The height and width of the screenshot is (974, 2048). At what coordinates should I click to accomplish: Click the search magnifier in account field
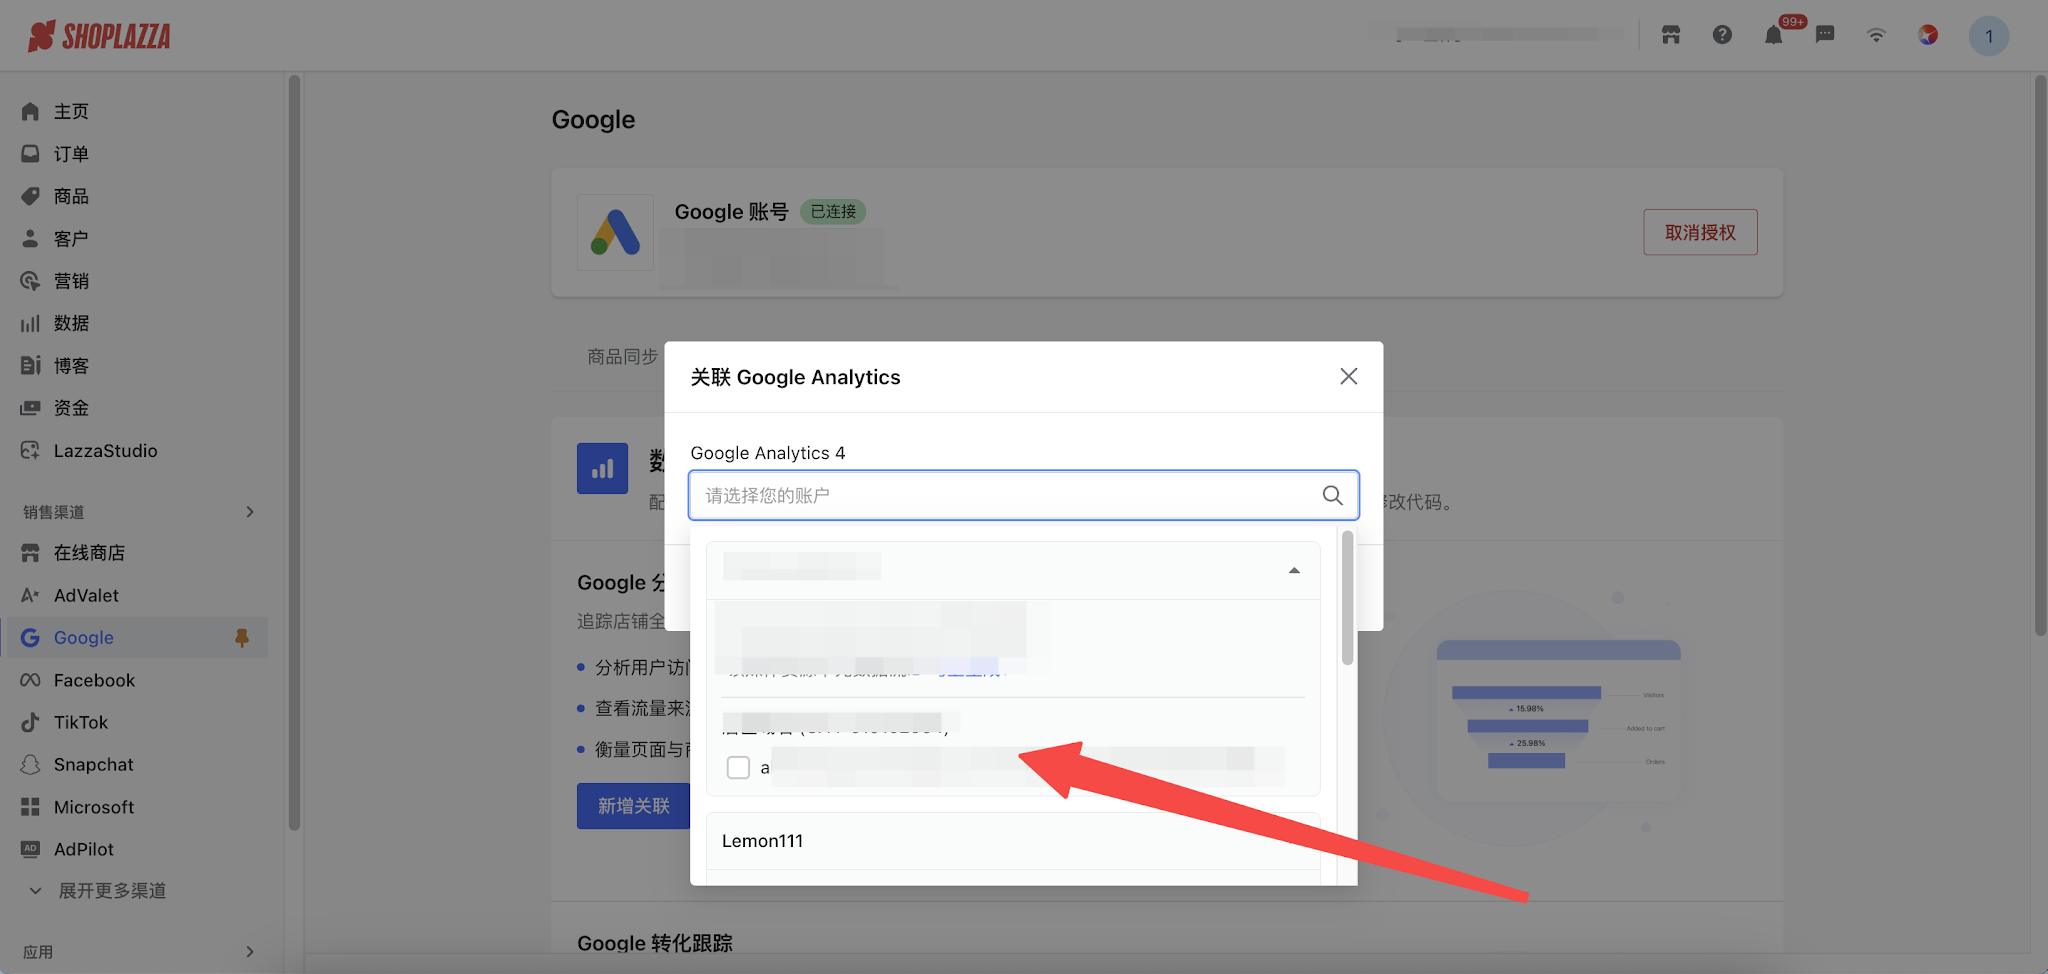point(1332,495)
